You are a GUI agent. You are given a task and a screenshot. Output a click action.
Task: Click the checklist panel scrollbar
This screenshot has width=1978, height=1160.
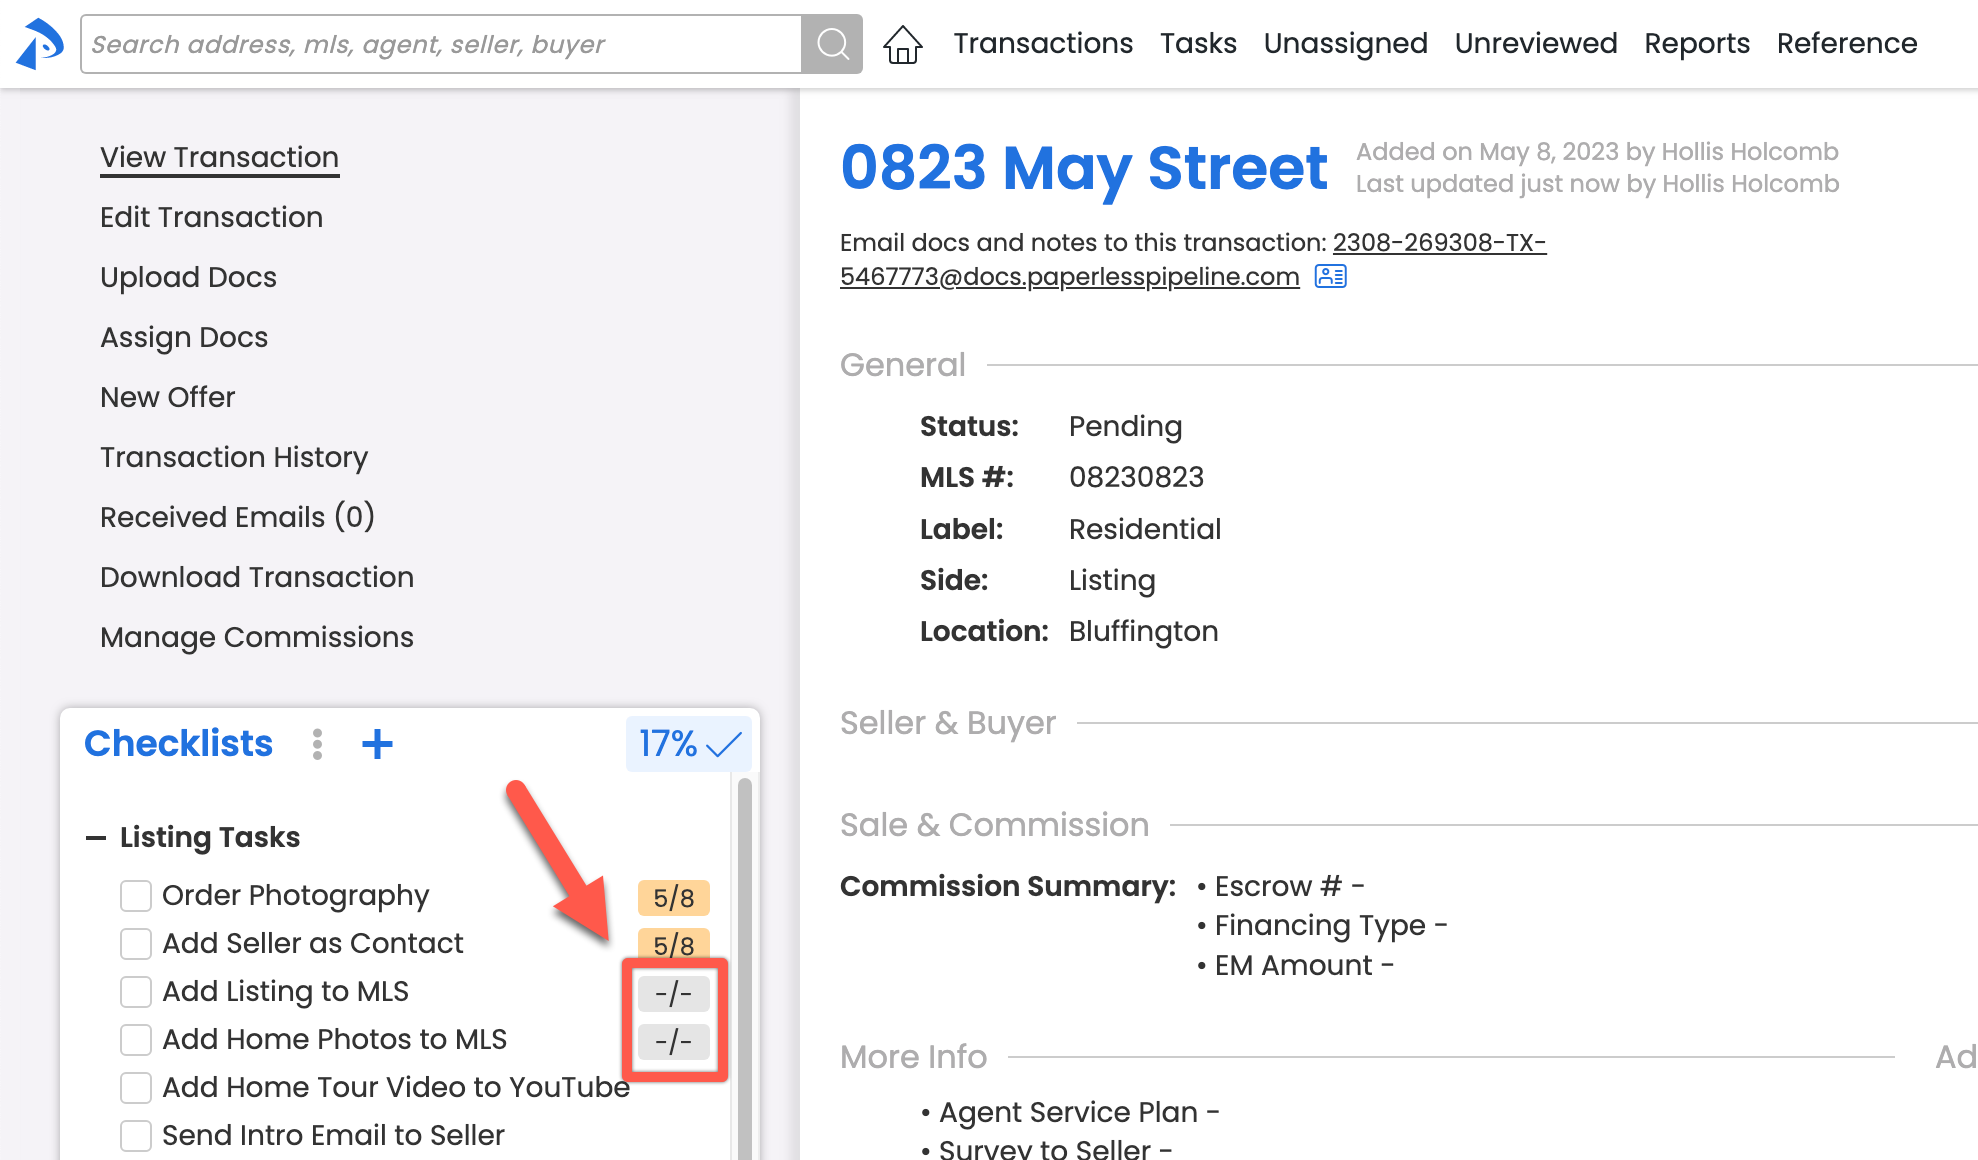(744, 960)
